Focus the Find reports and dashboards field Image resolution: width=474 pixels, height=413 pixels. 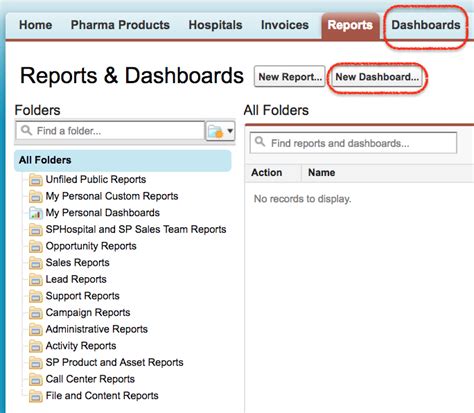pos(353,143)
